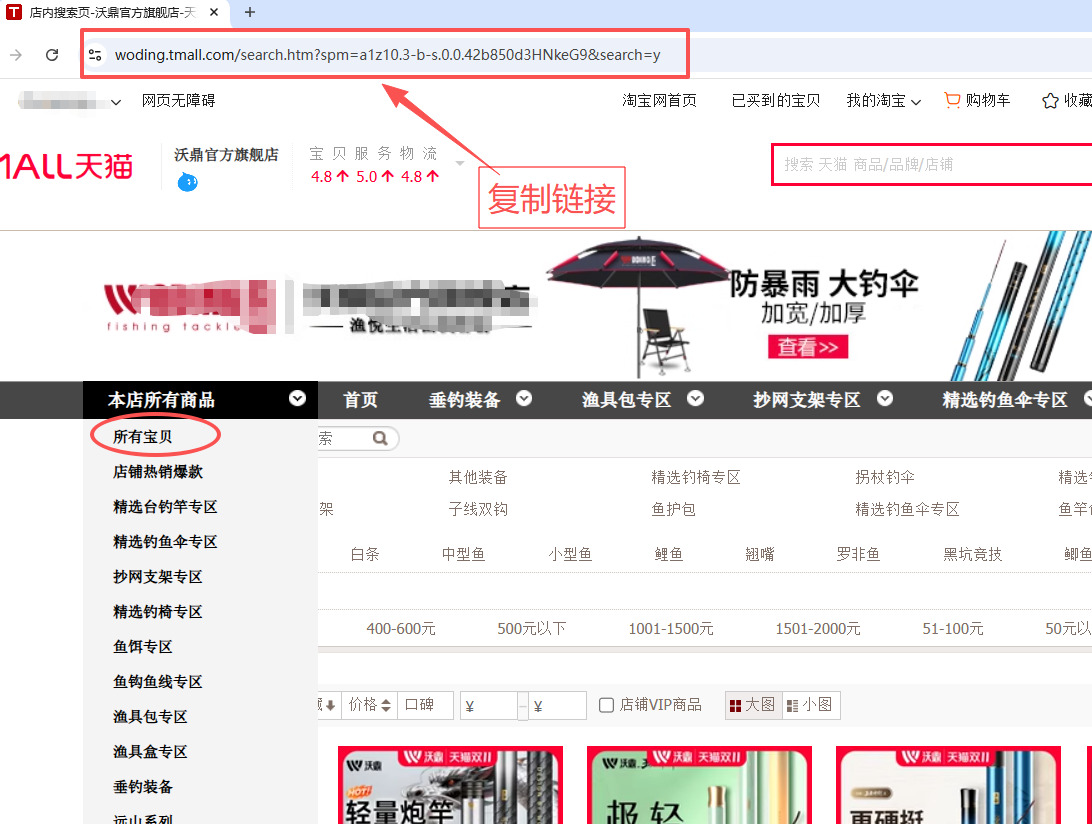Open 网页无障碍 link

coord(178,101)
